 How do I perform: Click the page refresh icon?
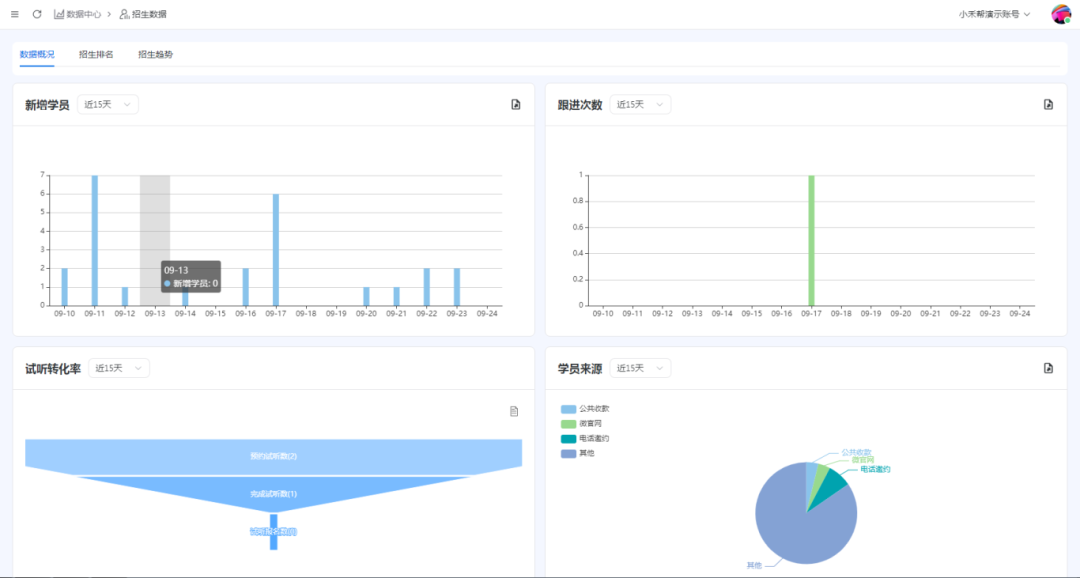[37, 14]
